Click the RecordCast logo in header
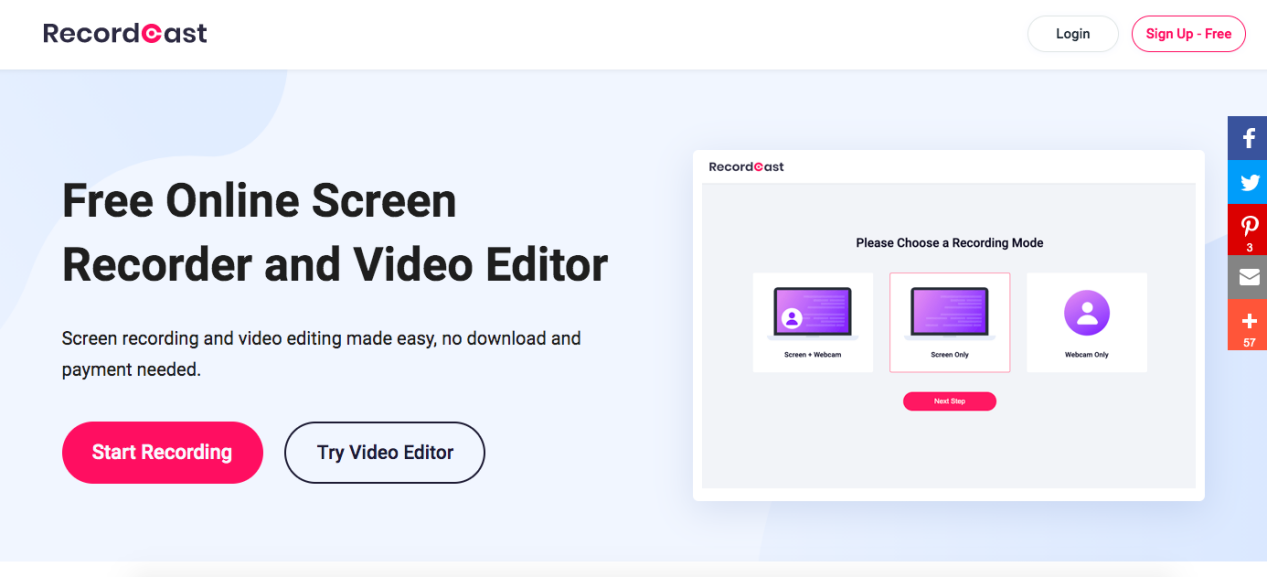Image resolution: width=1267 pixels, height=577 pixels. click(x=125, y=33)
